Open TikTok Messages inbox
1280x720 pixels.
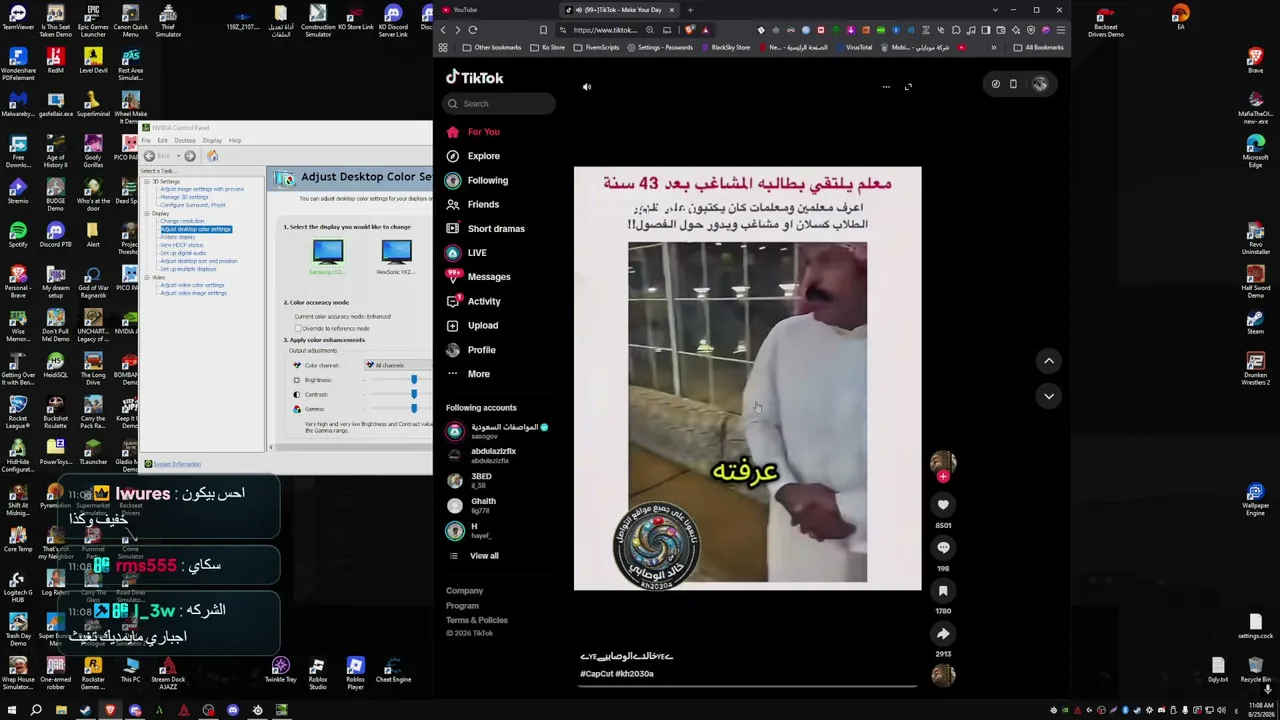click(x=479, y=277)
